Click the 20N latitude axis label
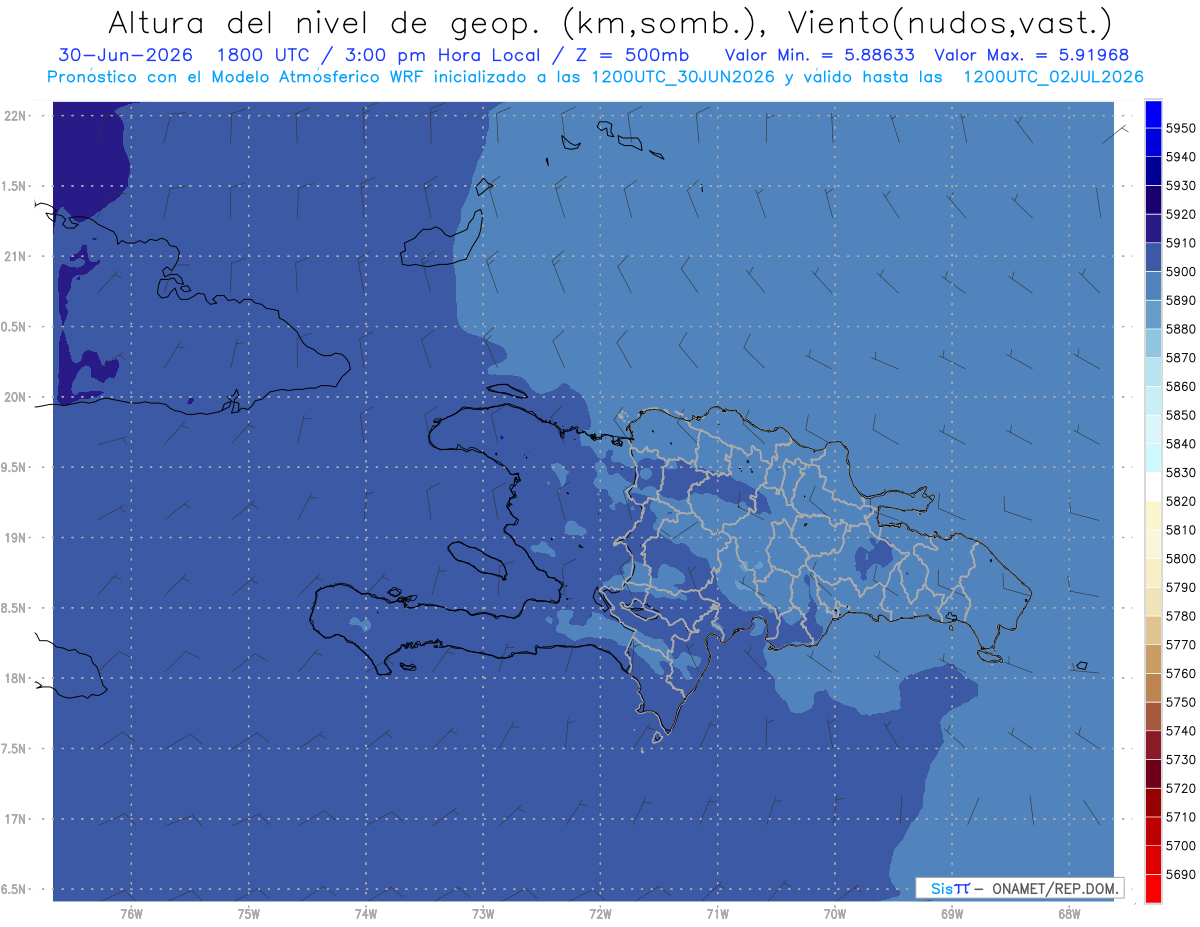This screenshot has height=927, width=1200. click(x=14, y=397)
